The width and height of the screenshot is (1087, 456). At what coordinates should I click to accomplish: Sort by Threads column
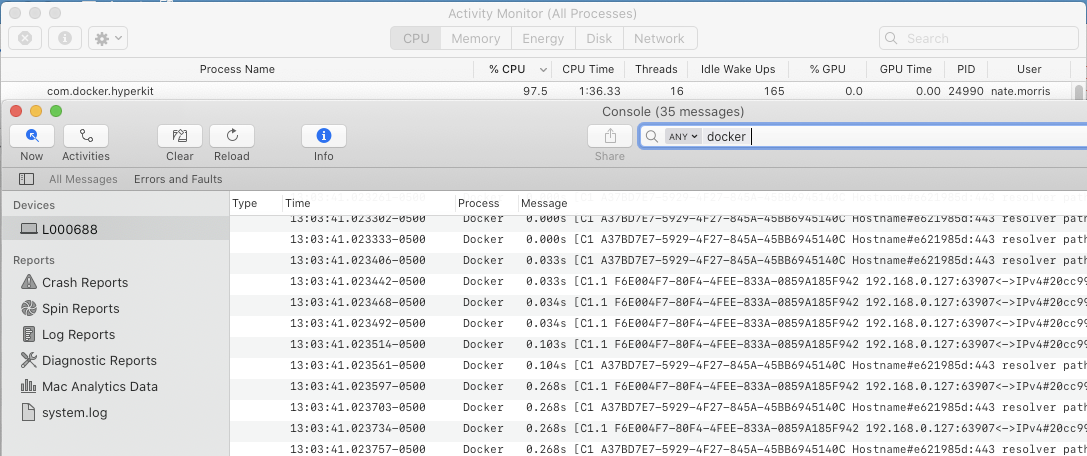[x=656, y=69]
